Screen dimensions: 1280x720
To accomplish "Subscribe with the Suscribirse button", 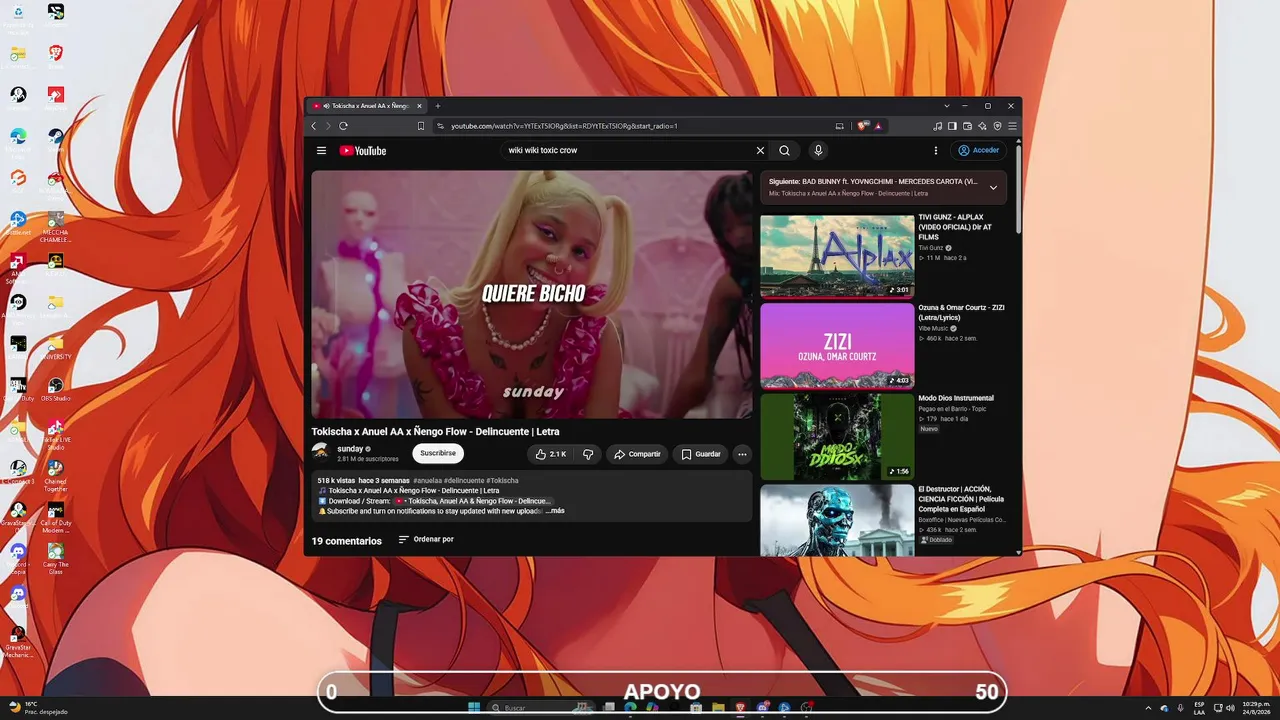I will click(438, 453).
